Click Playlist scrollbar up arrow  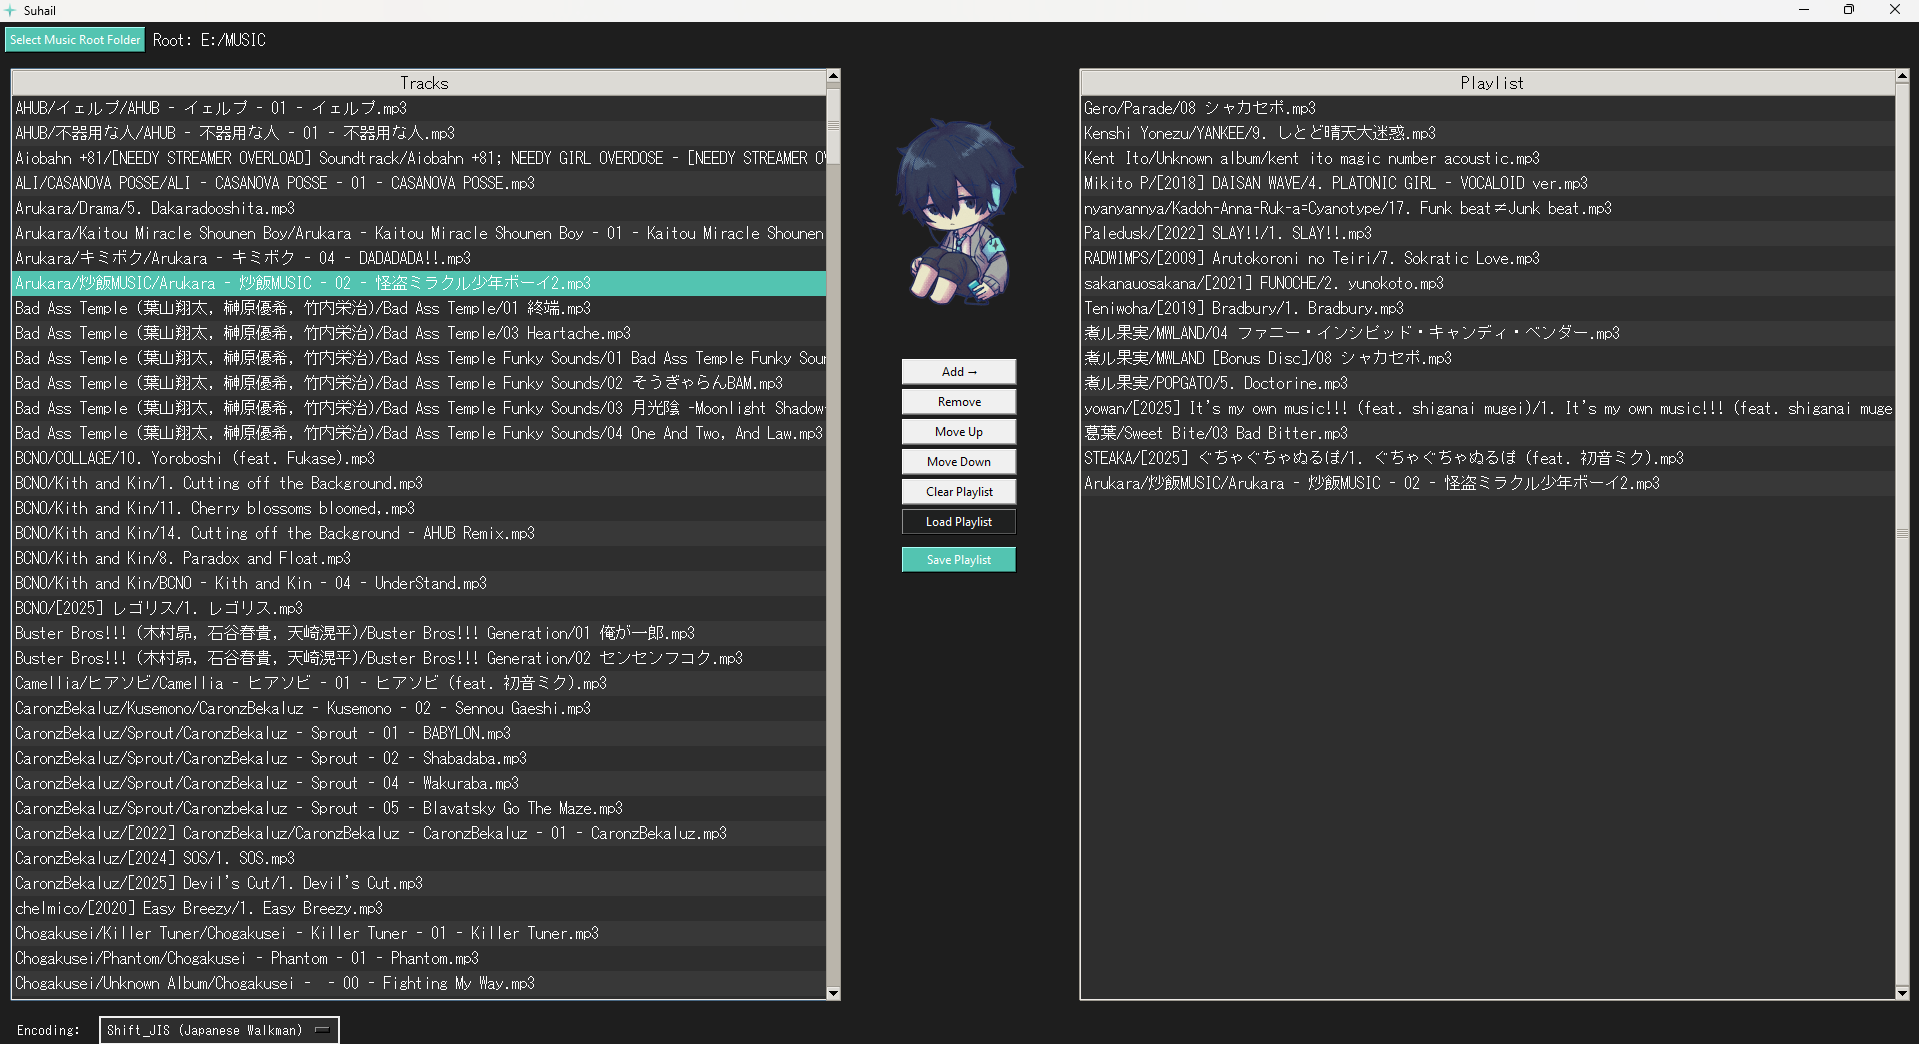1902,76
